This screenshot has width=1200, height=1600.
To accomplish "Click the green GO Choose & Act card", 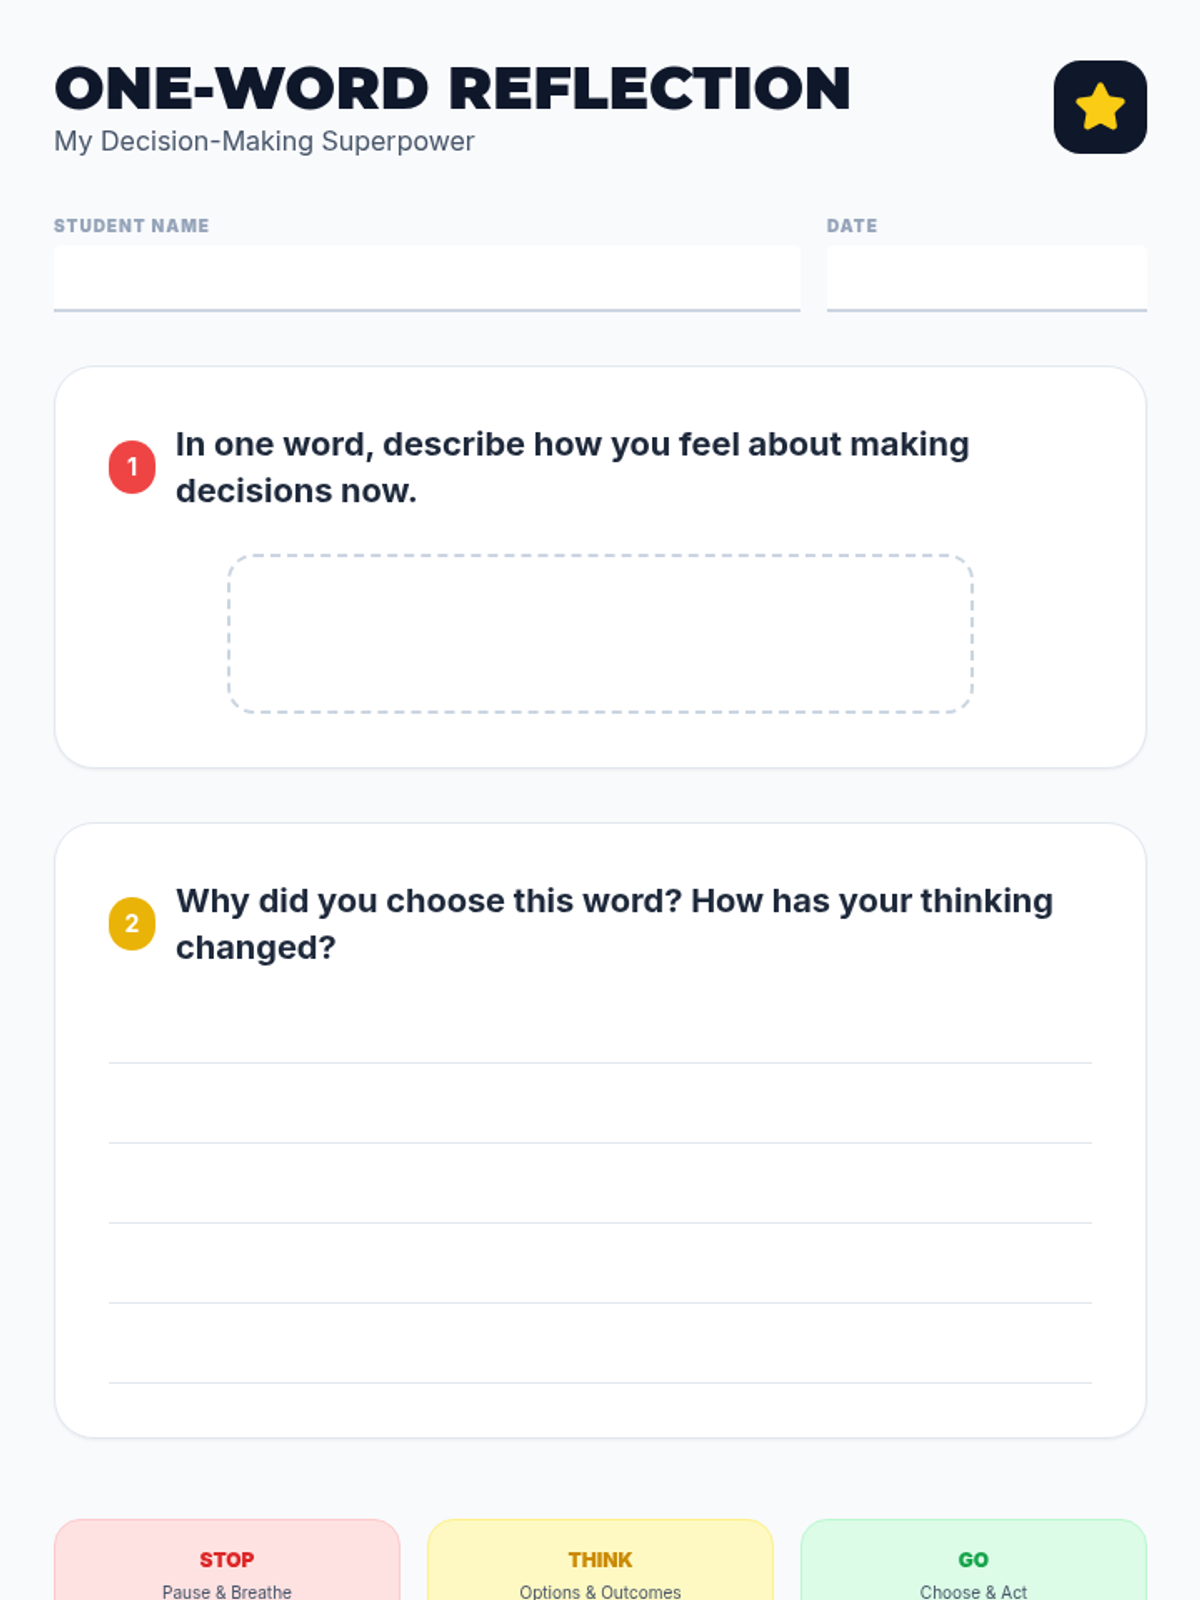I will pyautogui.click(x=973, y=1560).
